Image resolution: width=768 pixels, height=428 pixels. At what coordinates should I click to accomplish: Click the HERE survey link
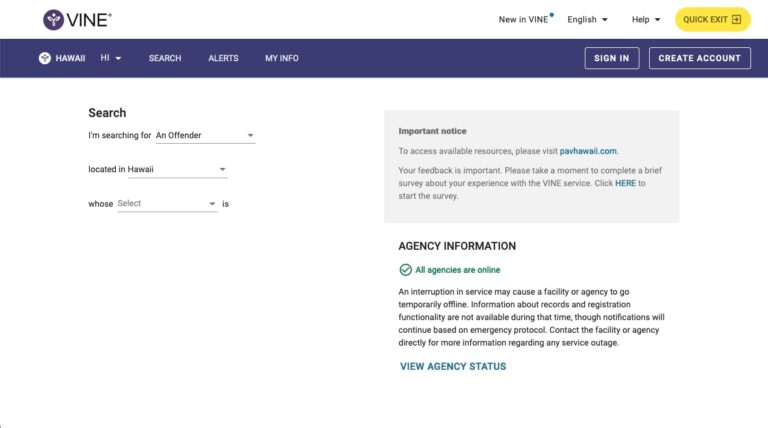pos(625,183)
